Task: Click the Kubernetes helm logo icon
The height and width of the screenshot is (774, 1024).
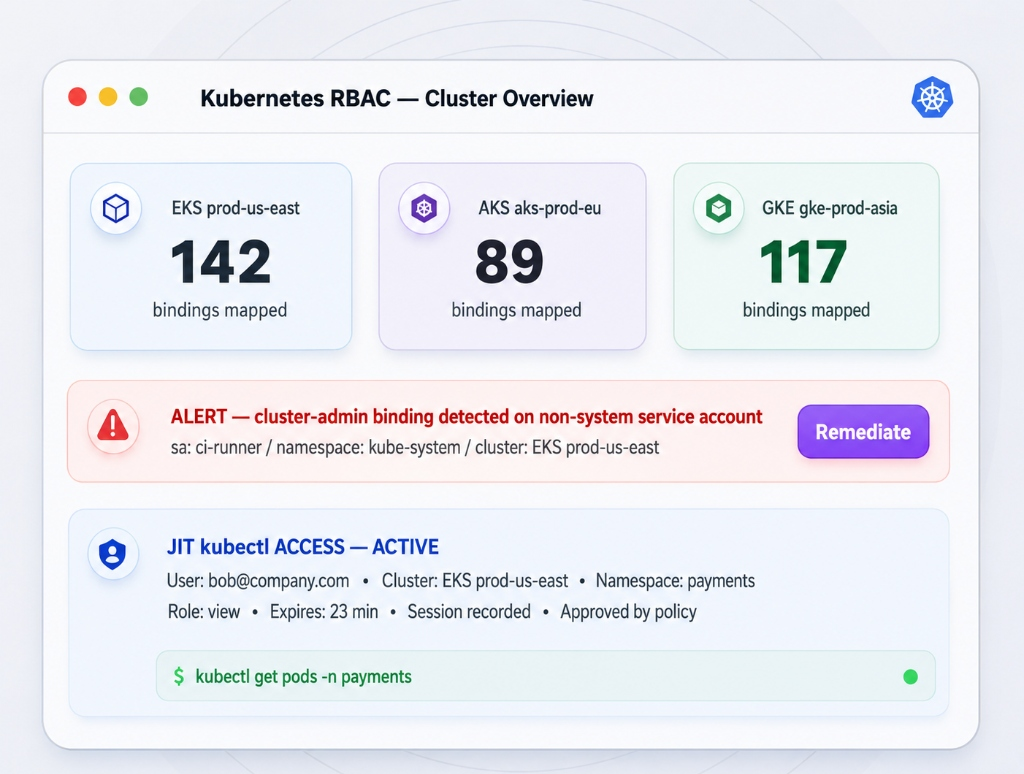Action: (932, 98)
